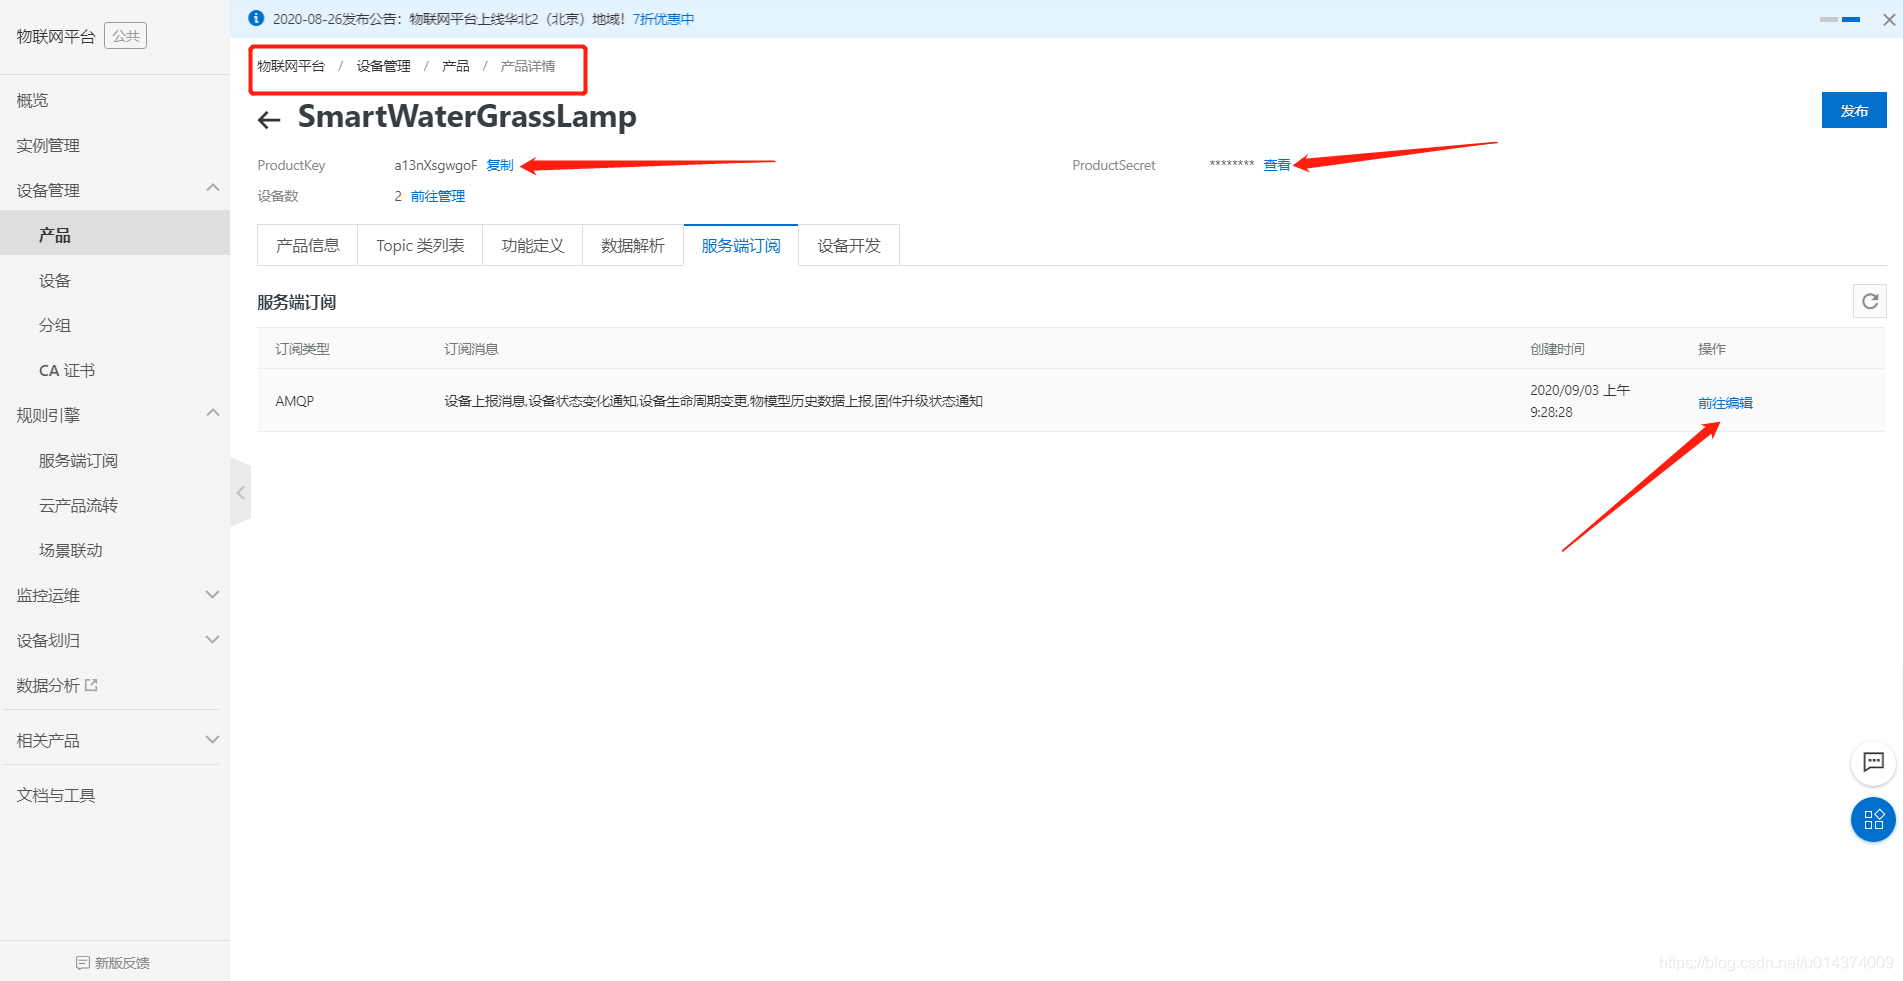Screen dimensions: 1903x981
Task: Click the SmartWaterGrassLamp product title
Action: (467, 117)
